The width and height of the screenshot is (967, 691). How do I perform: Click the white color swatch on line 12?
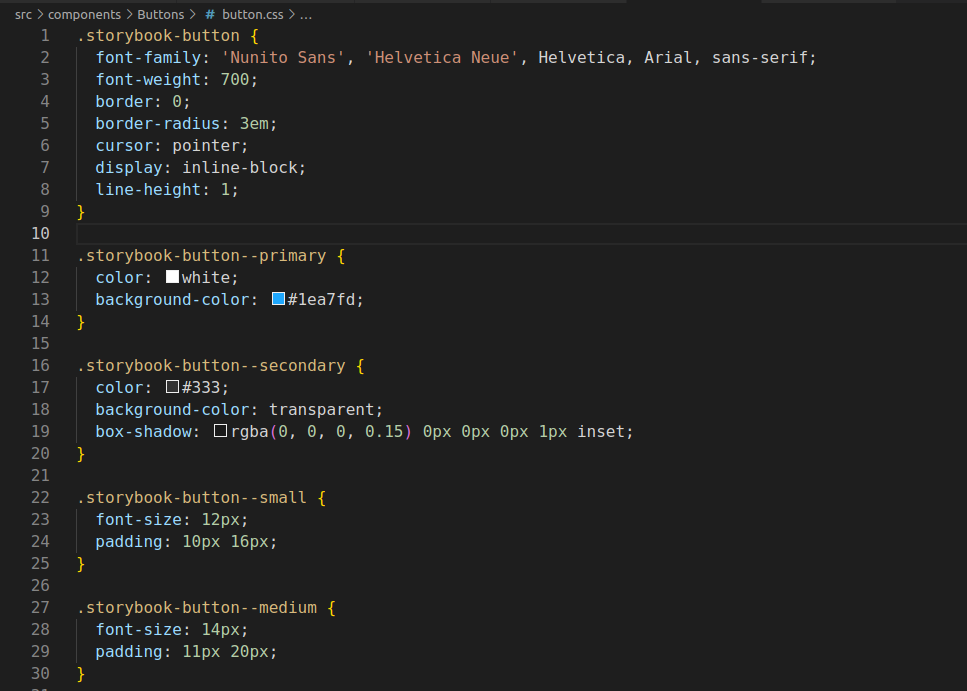click(171, 277)
